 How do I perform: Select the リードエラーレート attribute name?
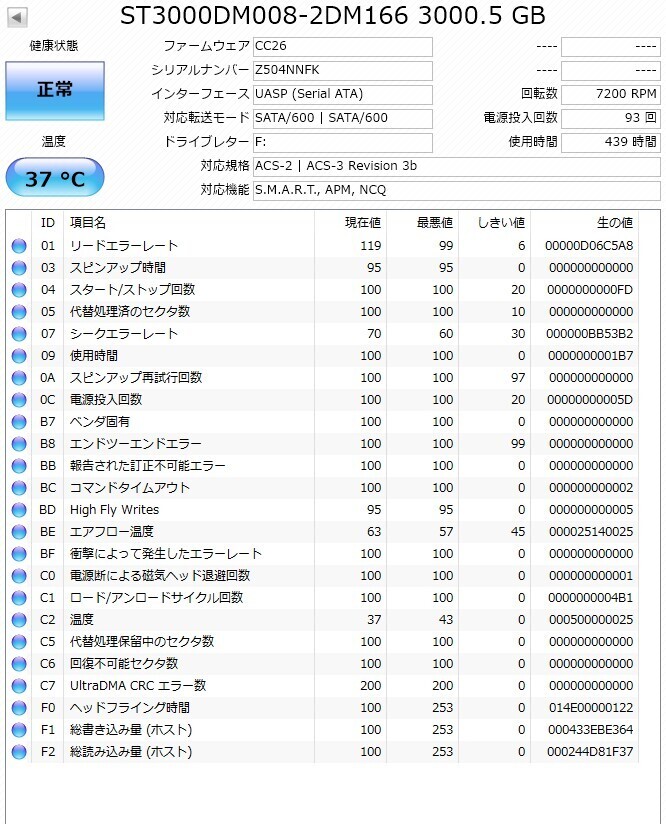[x=124, y=246]
